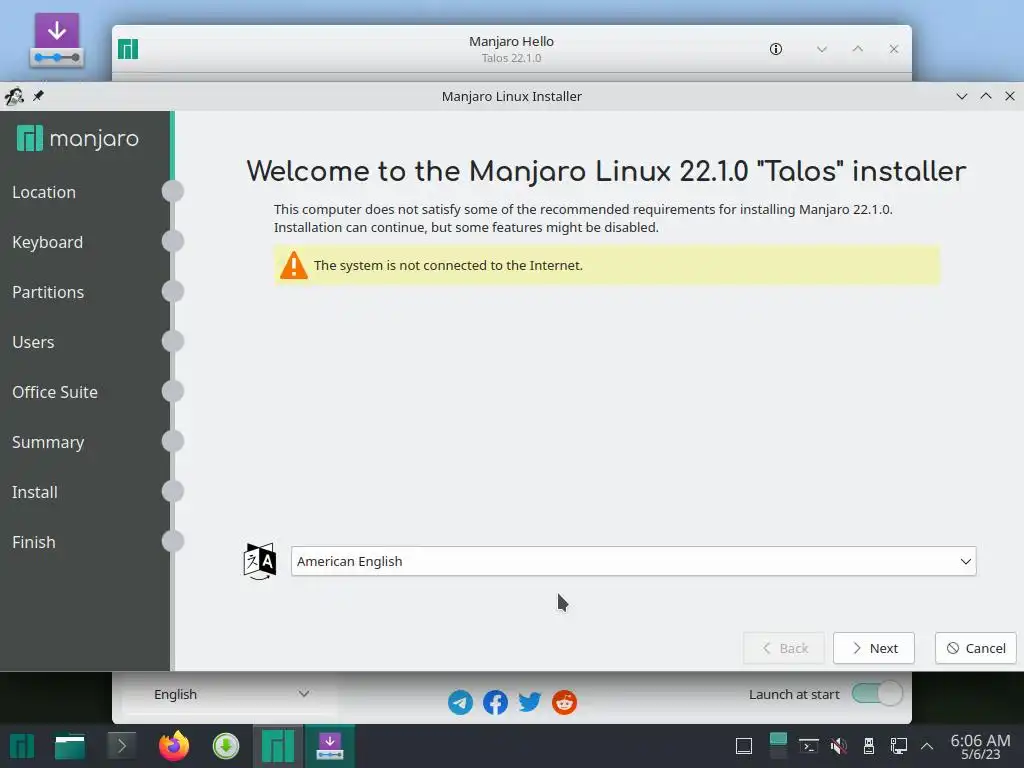
Task: Launch the file manager from taskbar
Action: (x=70, y=746)
